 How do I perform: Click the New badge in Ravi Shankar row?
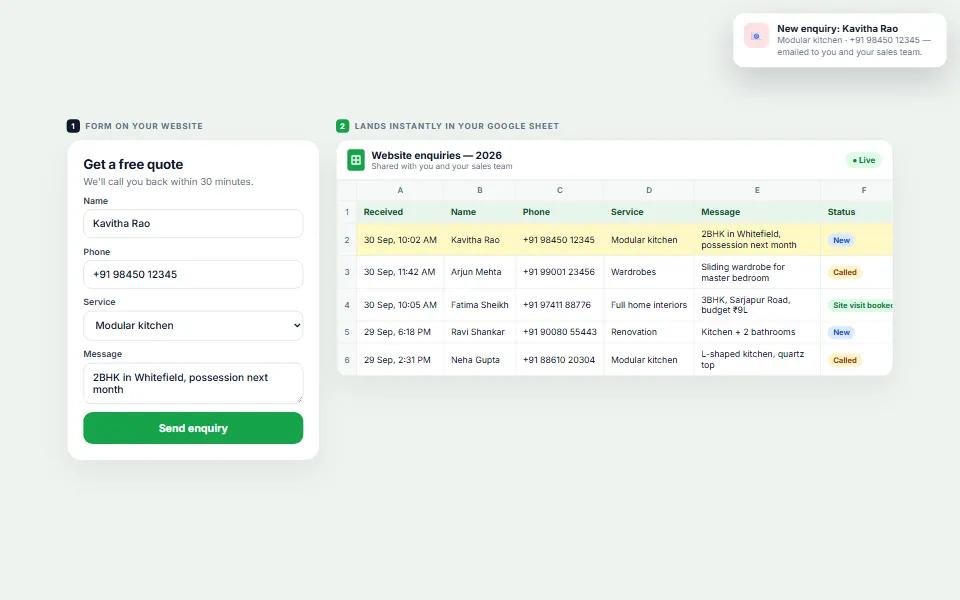[x=841, y=332]
